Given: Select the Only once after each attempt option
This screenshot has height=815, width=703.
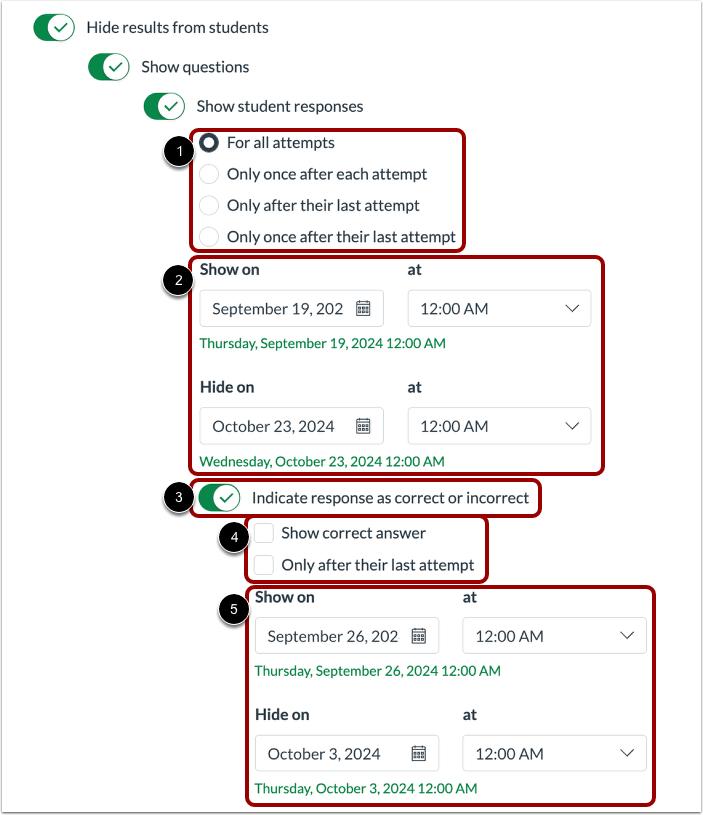Looking at the screenshot, I should 208,174.
